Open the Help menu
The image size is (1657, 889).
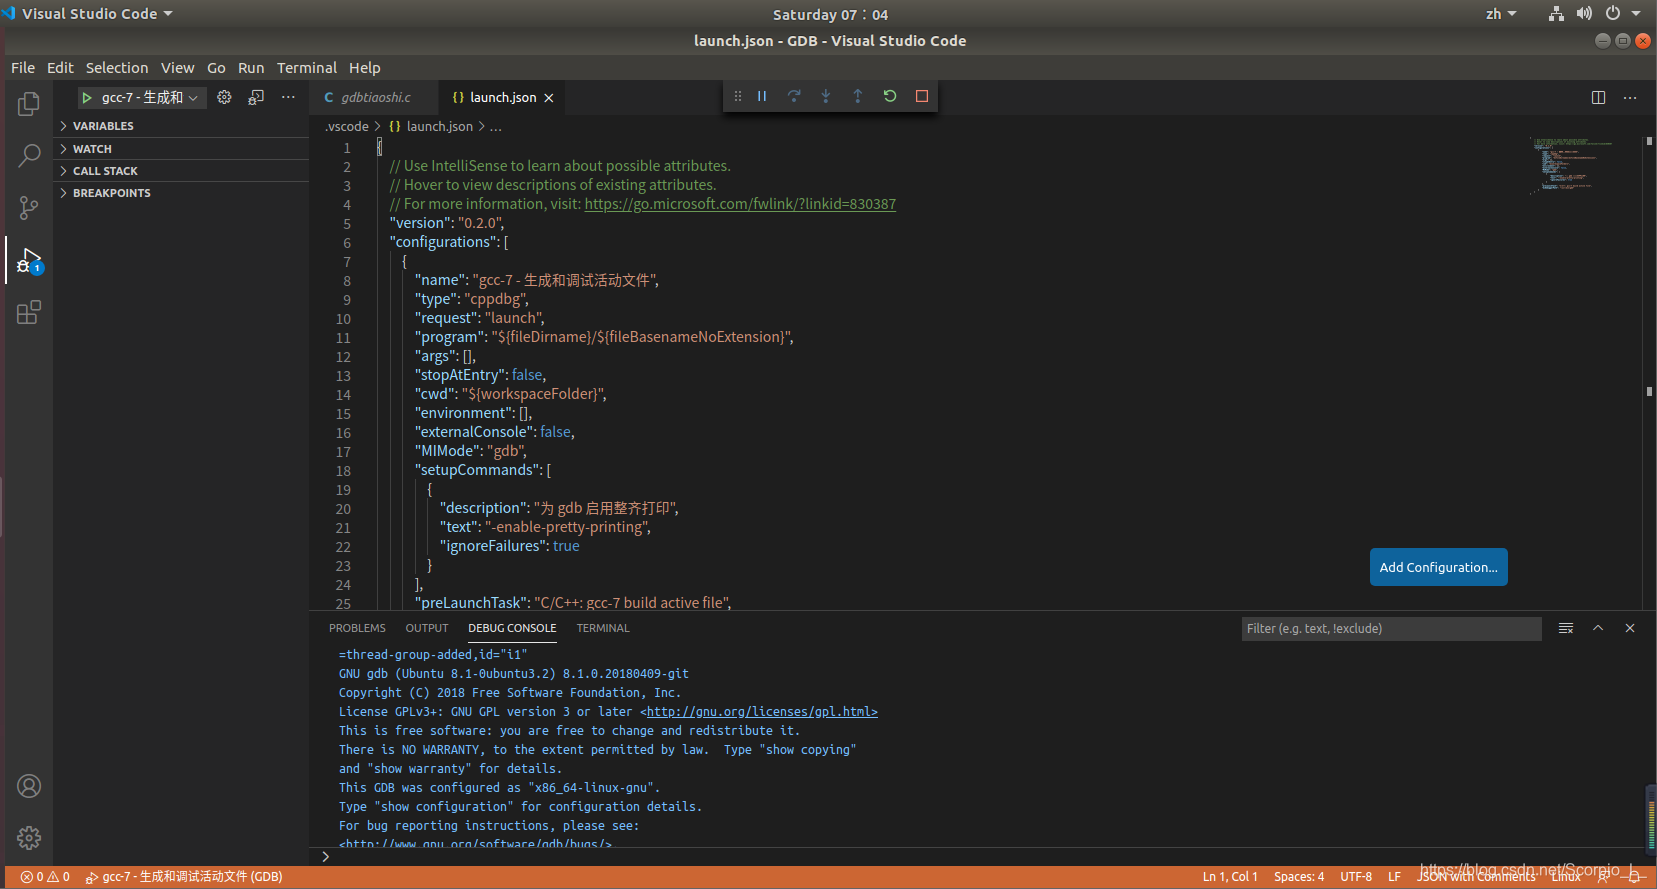(x=365, y=68)
